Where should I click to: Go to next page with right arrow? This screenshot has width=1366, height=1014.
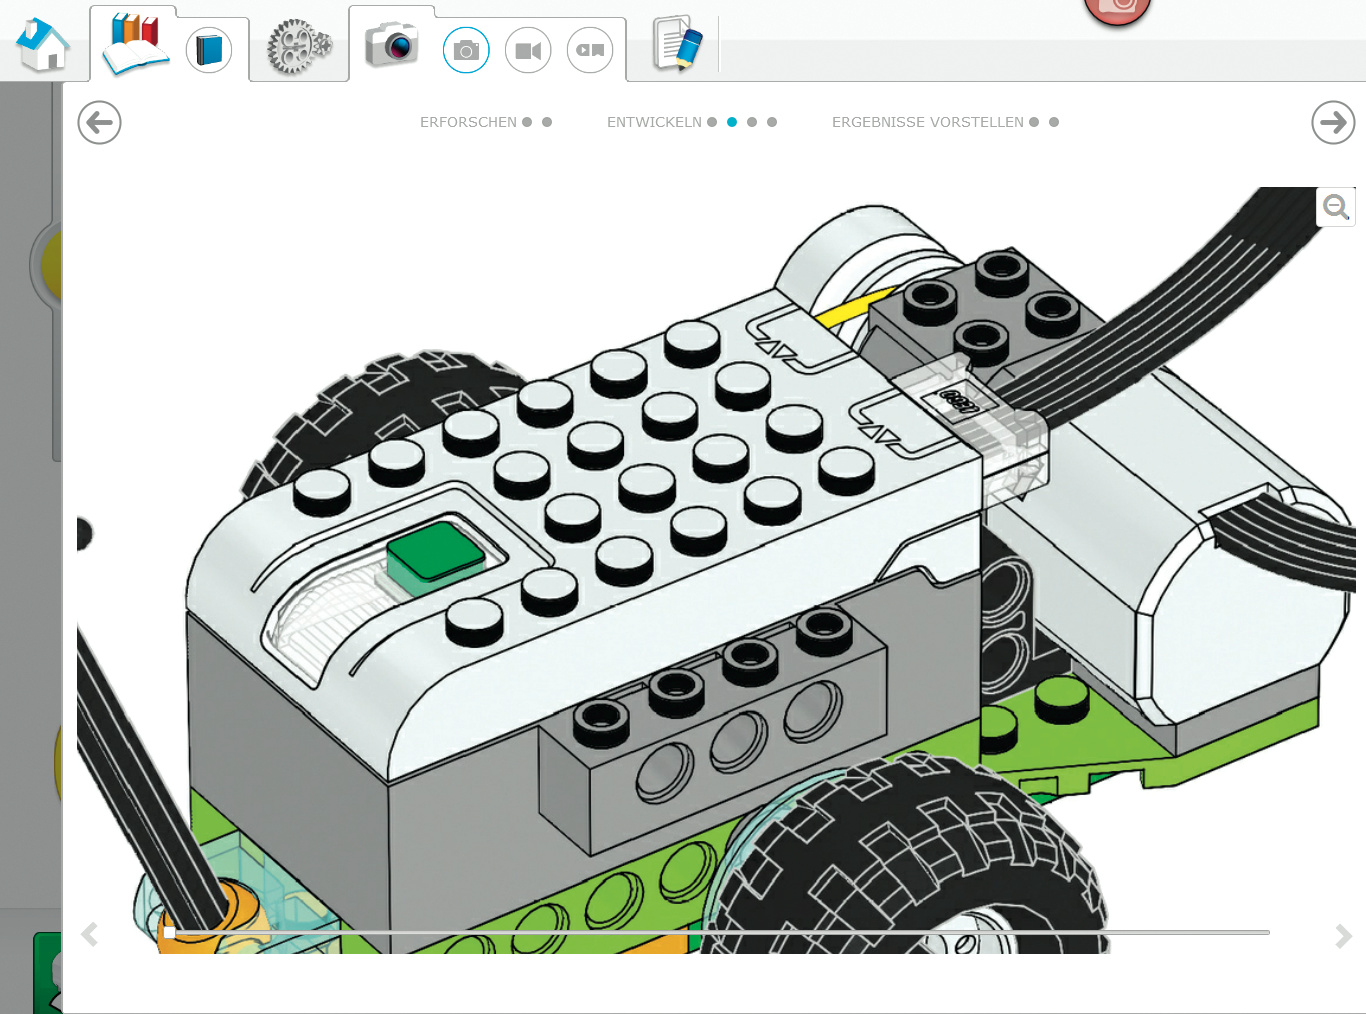1333,123
